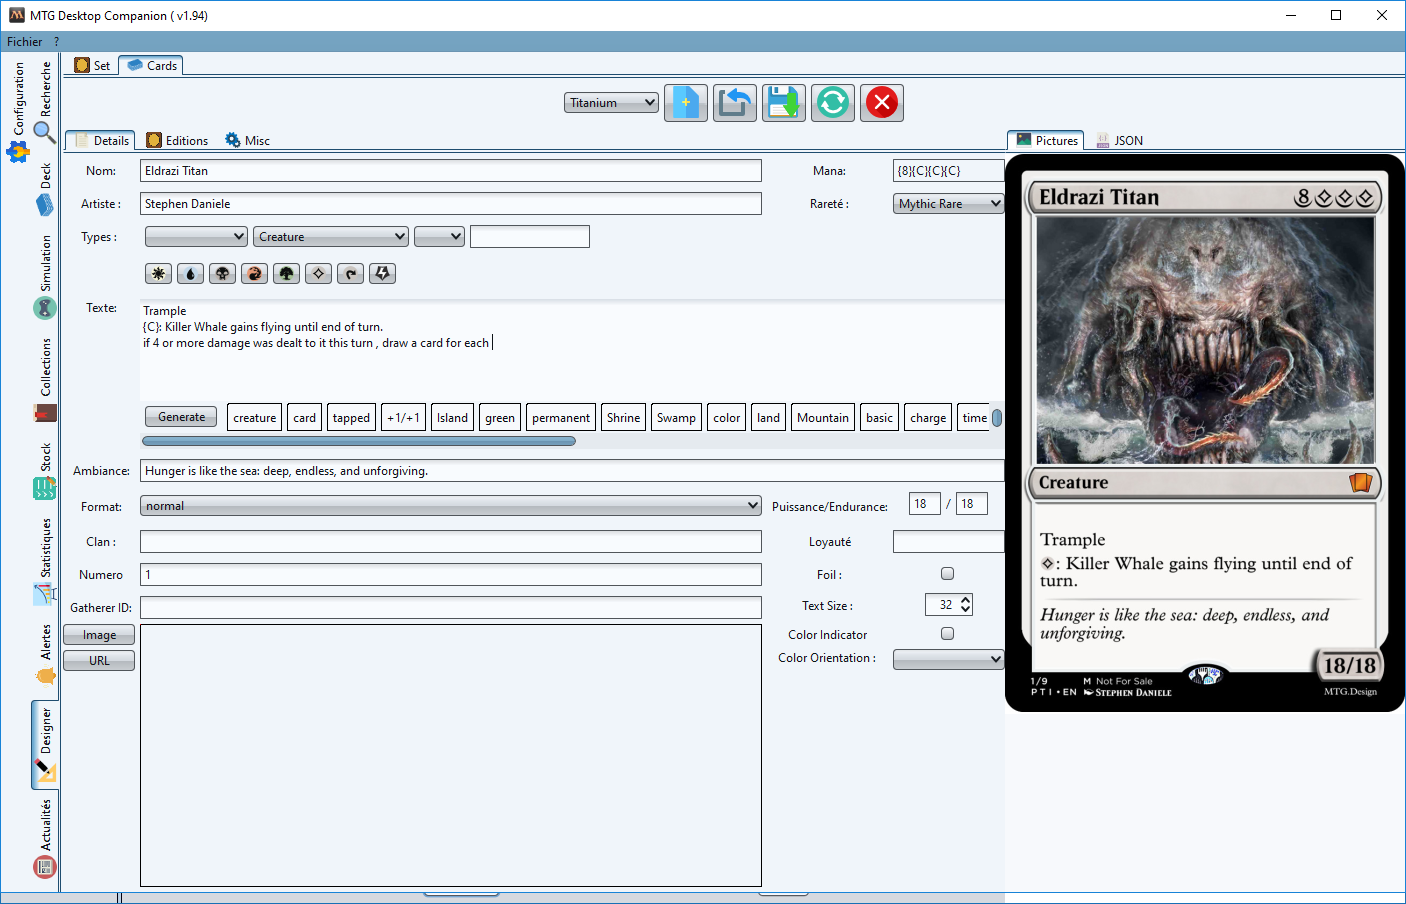Insert the 'tapped' keyword suggestion
1406x904 pixels.
[x=351, y=418]
